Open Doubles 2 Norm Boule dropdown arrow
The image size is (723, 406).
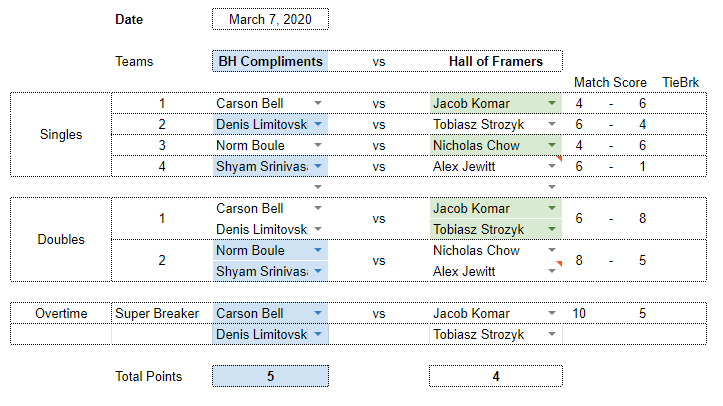click(x=318, y=250)
